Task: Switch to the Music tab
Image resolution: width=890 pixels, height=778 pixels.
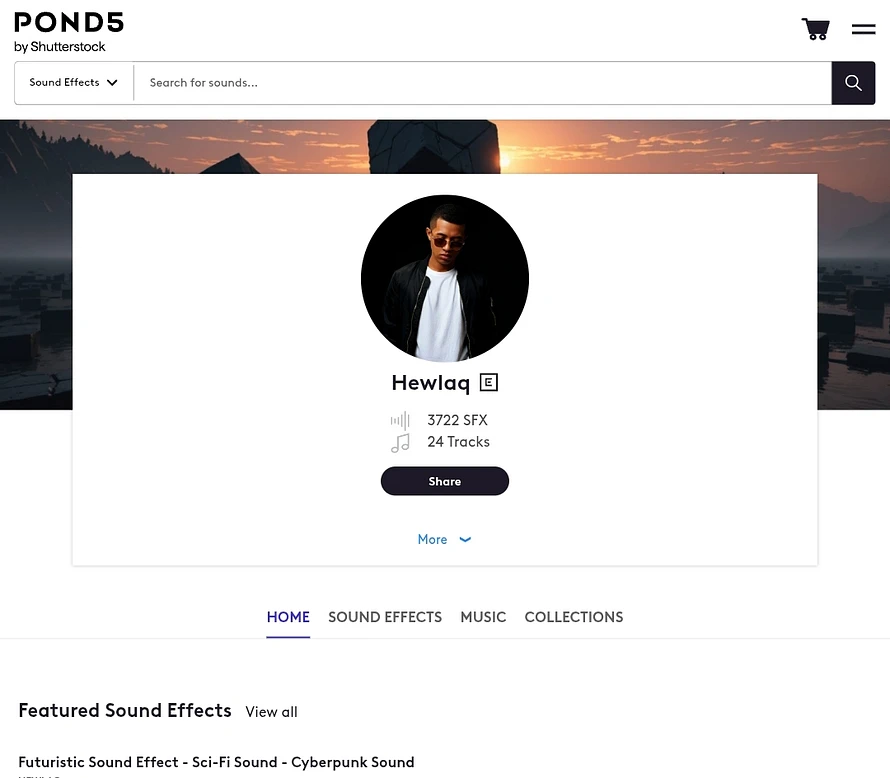Action: tap(483, 617)
